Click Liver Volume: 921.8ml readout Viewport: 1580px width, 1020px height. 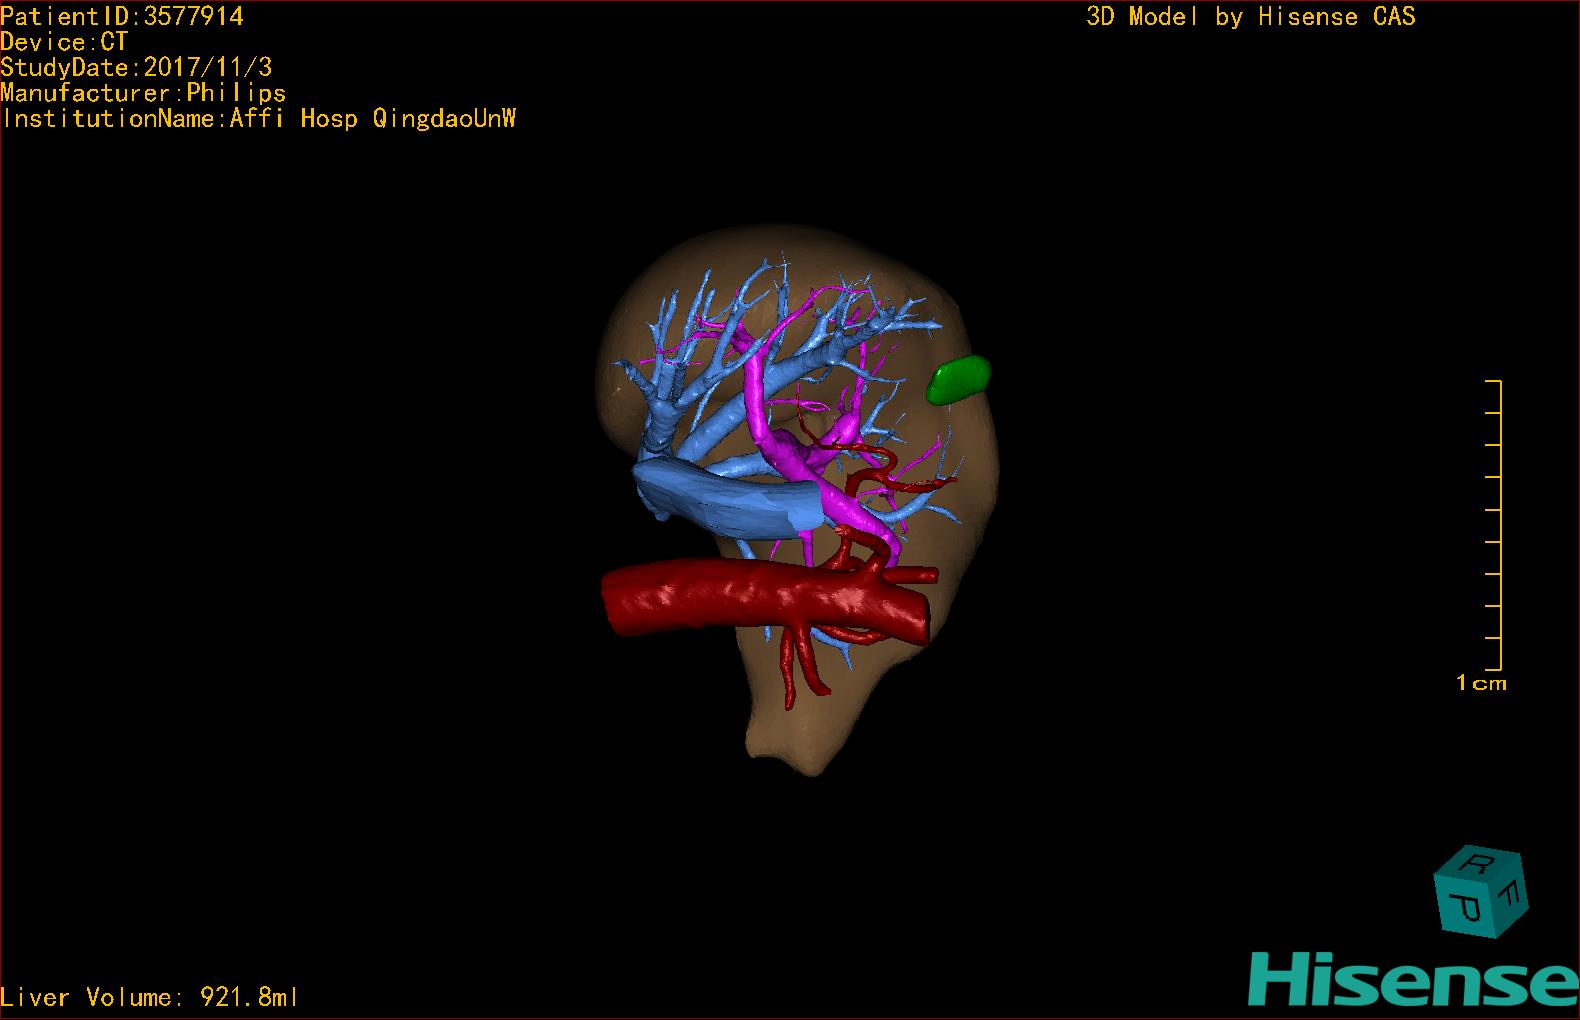pyautogui.click(x=150, y=997)
